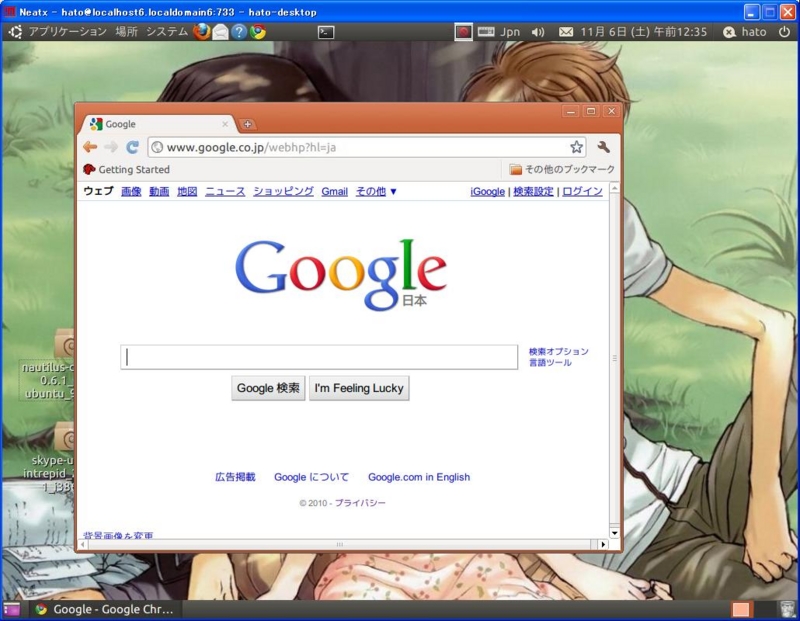Click the Google について link

click(311, 477)
